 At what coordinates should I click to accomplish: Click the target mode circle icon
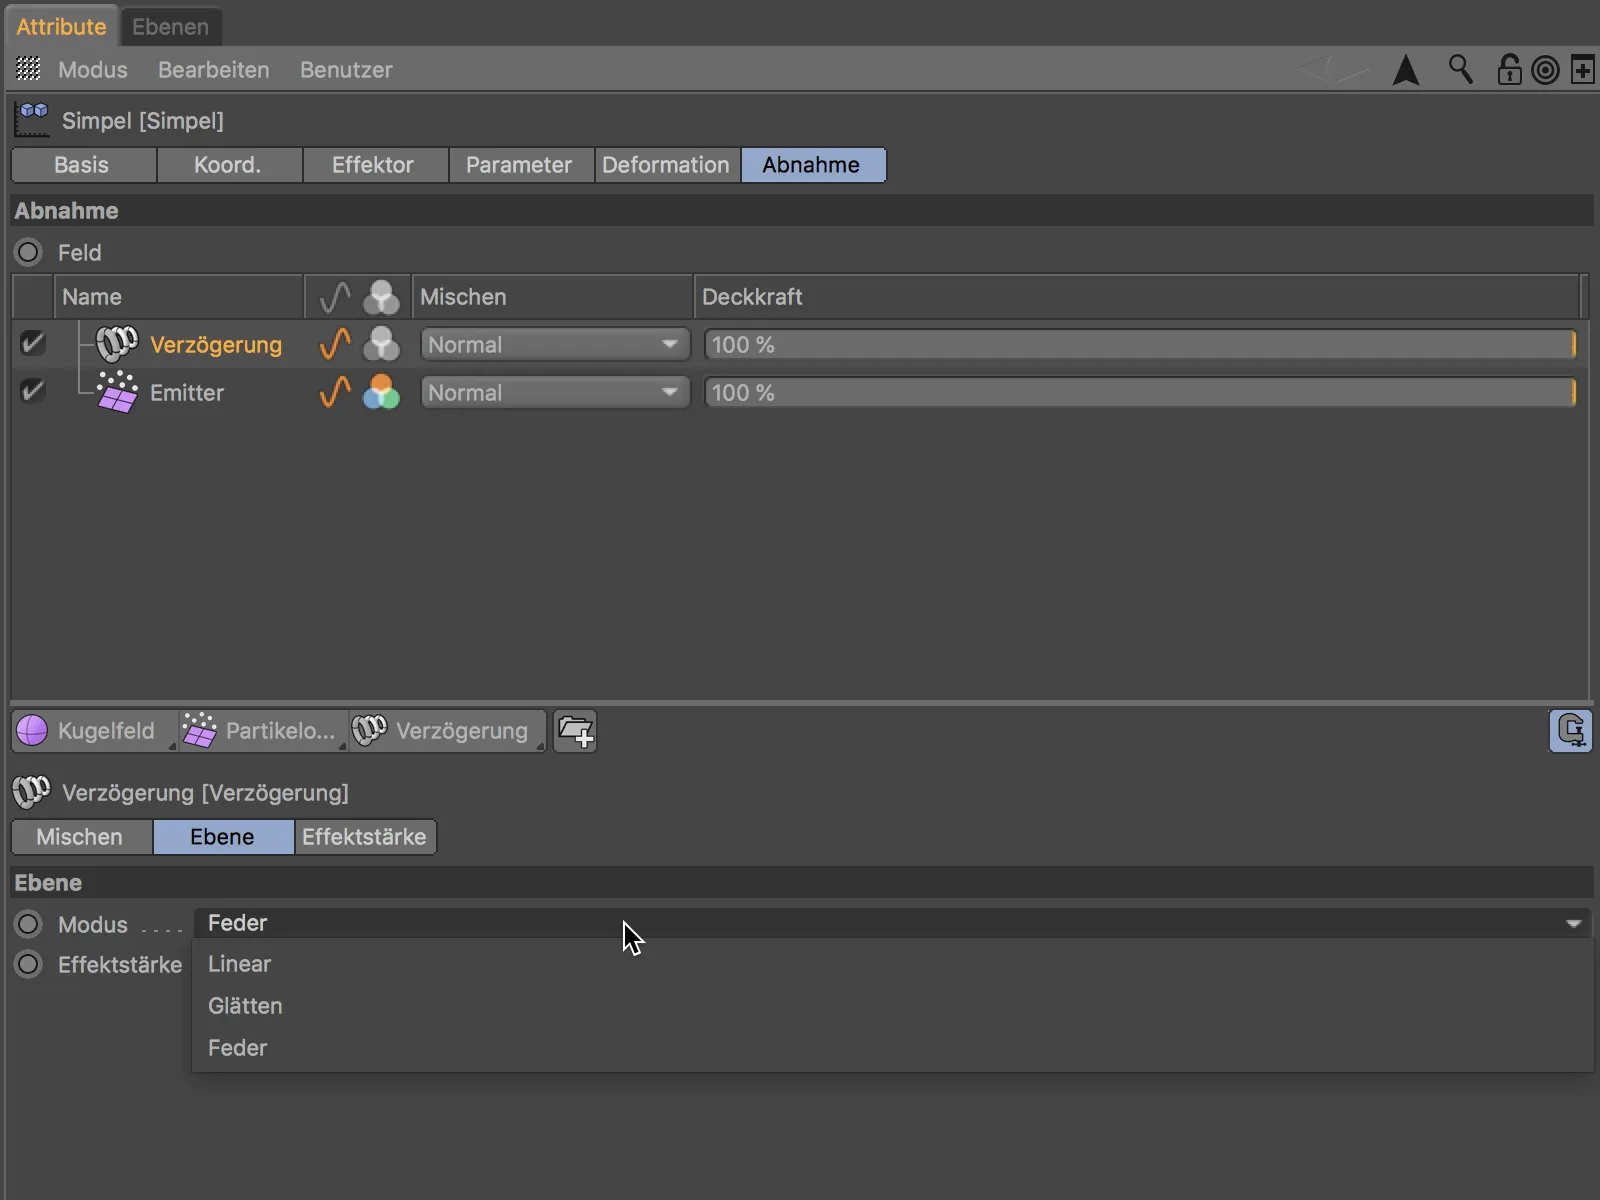point(1545,70)
